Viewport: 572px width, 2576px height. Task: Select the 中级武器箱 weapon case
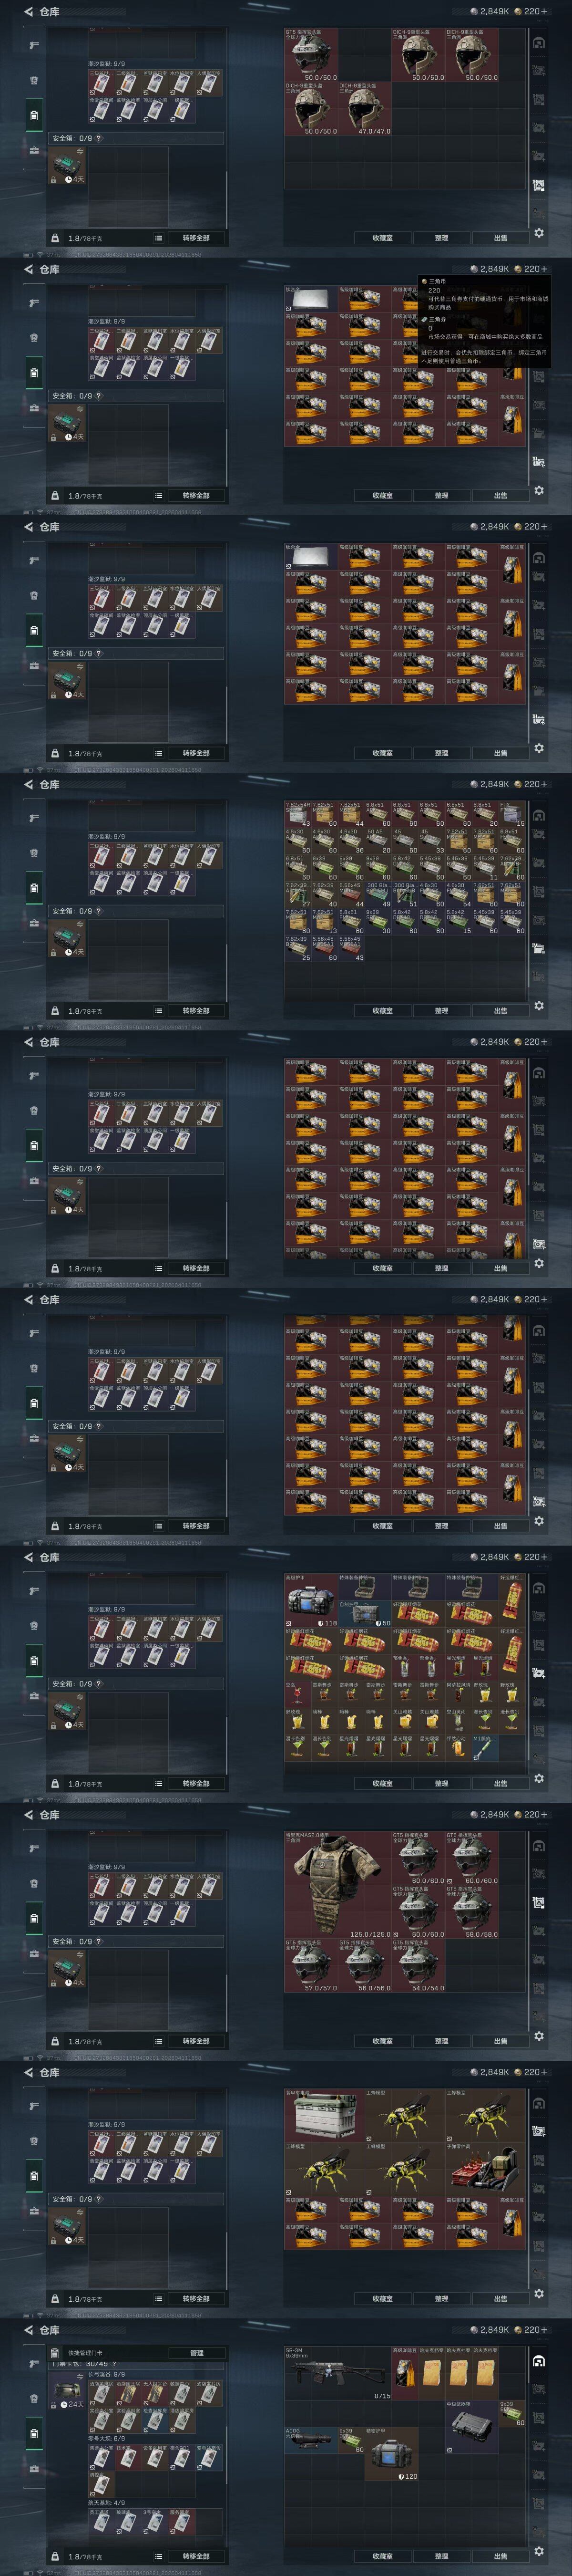pos(471,2427)
